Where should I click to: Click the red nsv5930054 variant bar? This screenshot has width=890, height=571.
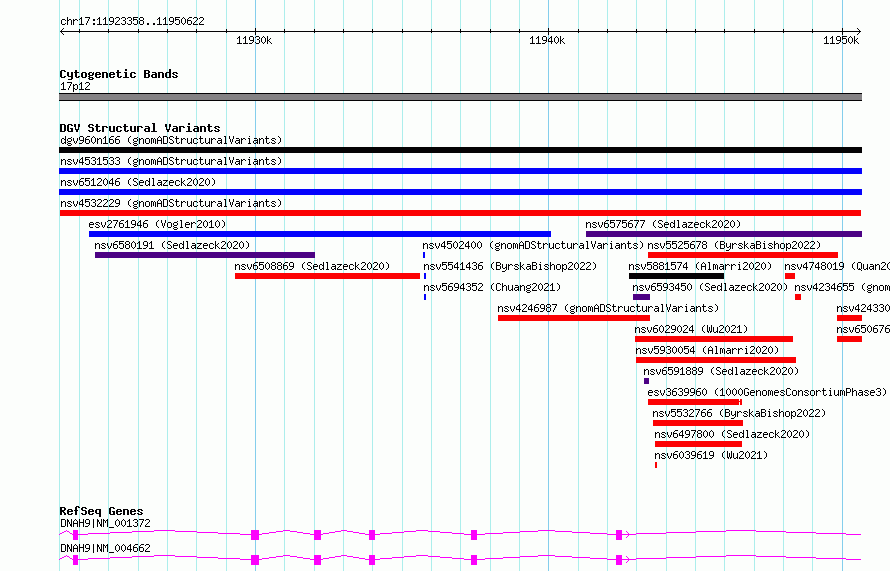point(716,360)
